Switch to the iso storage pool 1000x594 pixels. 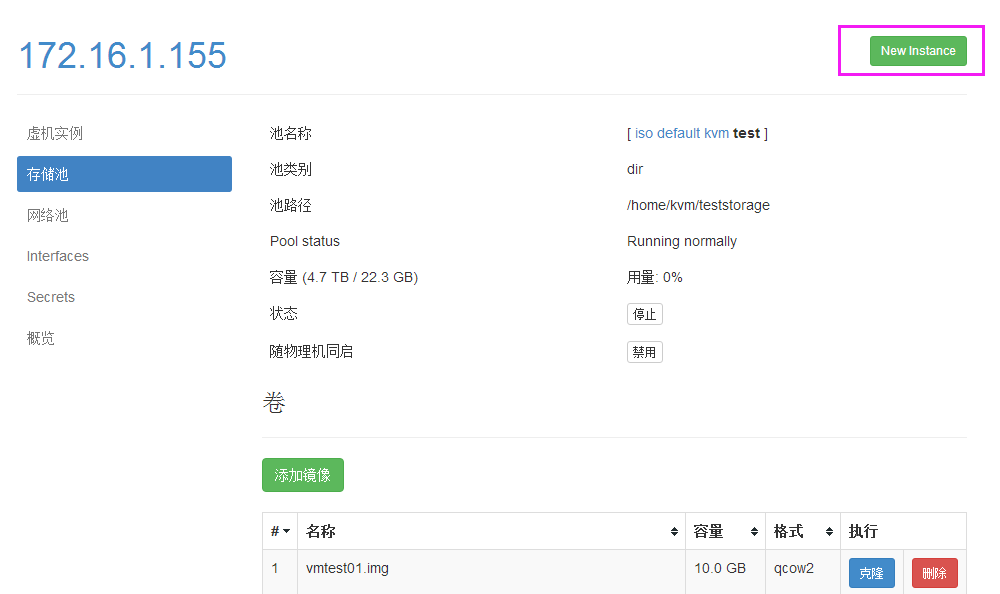643,133
